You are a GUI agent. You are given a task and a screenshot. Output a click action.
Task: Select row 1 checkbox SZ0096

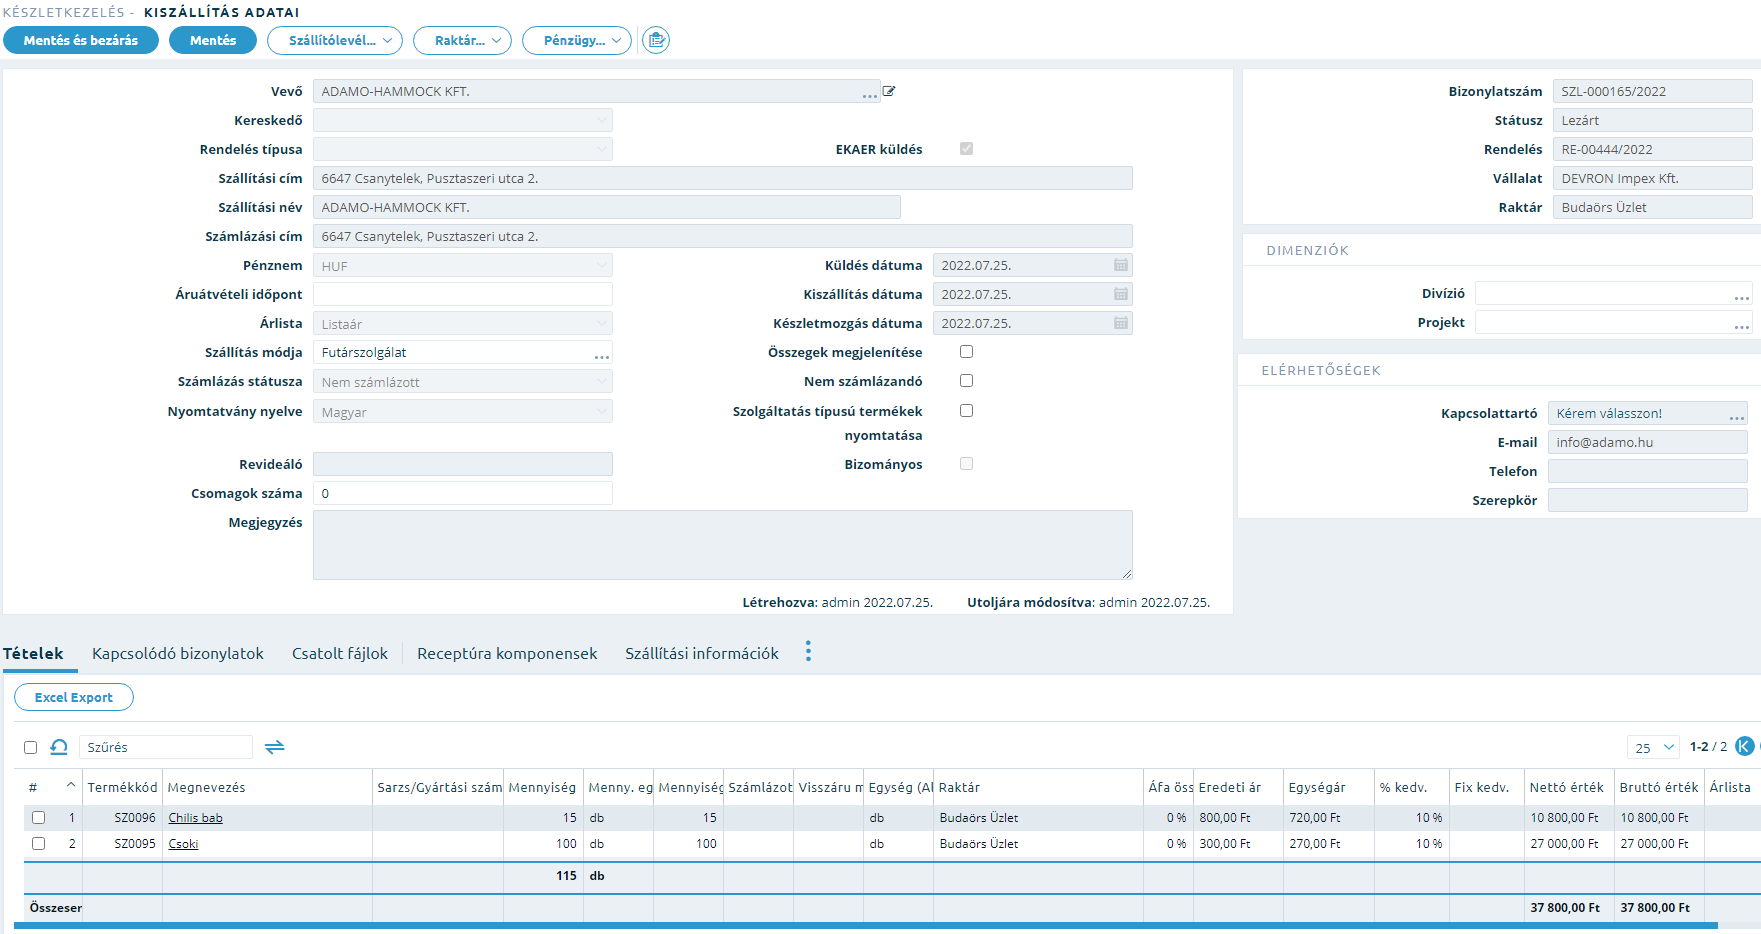point(38,817)
